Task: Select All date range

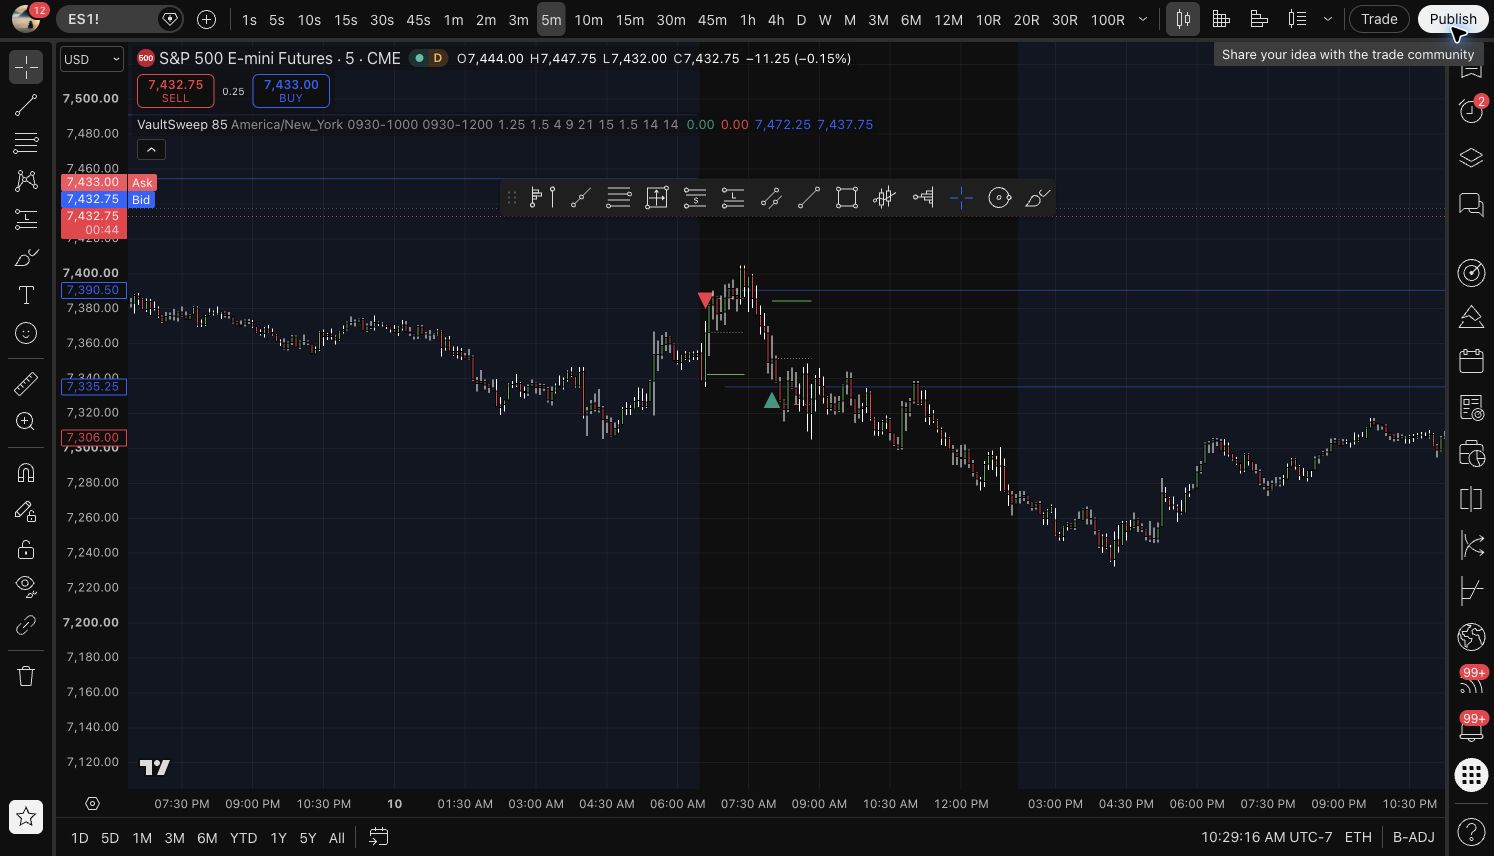Action: click(x=337, y=838)
